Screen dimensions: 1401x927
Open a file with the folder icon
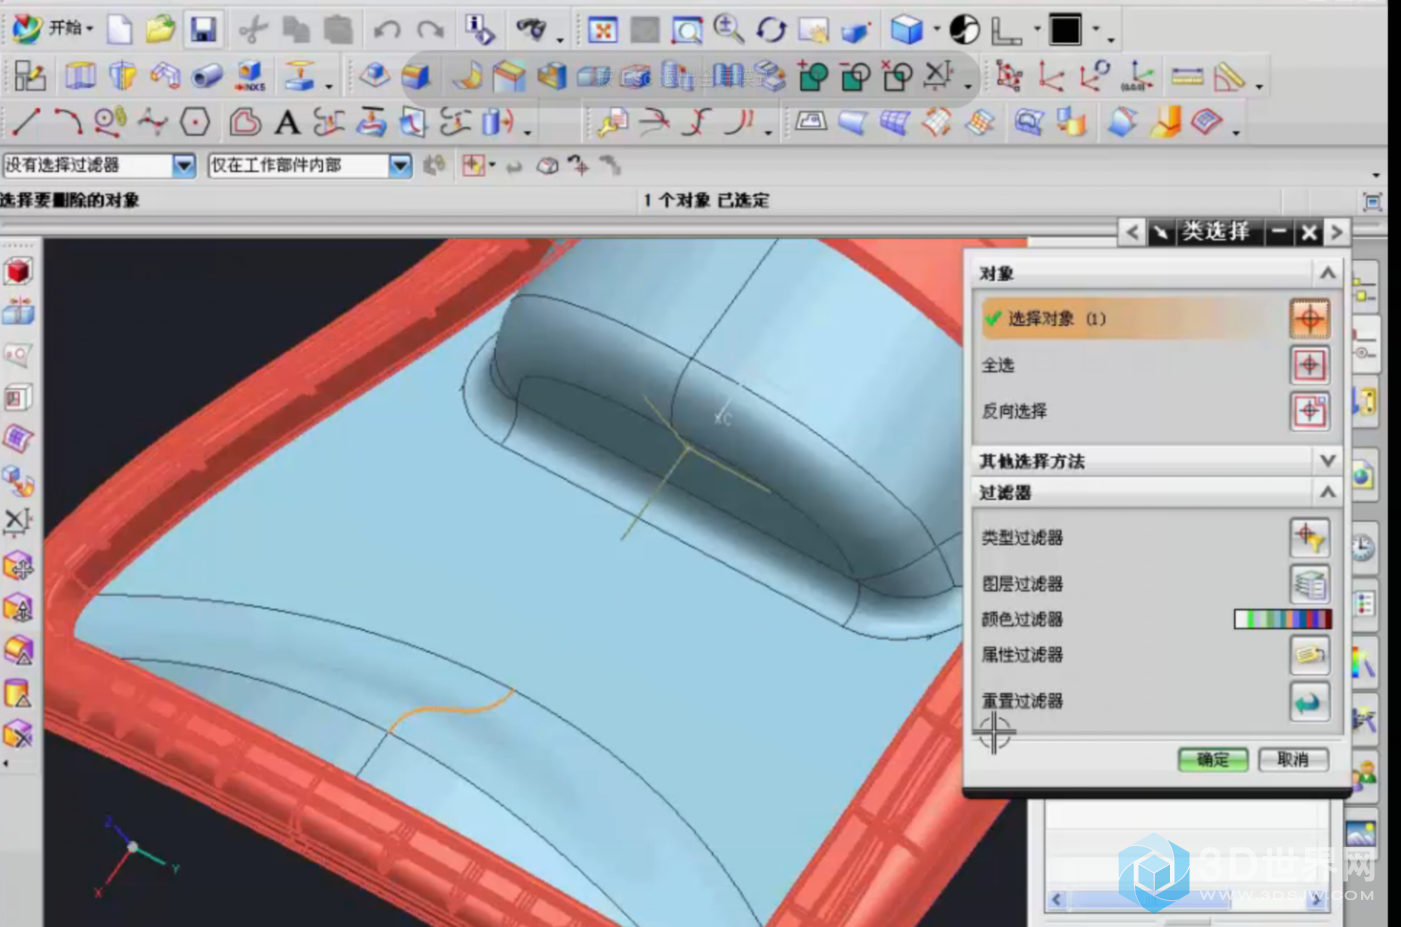[x=160, y=30]
